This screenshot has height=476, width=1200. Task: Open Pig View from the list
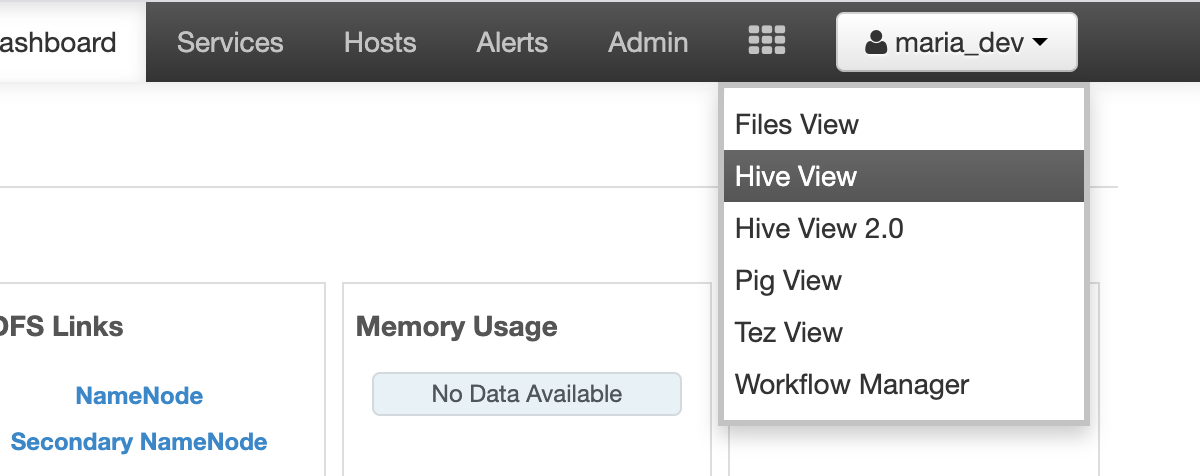(x=904, y=280)
